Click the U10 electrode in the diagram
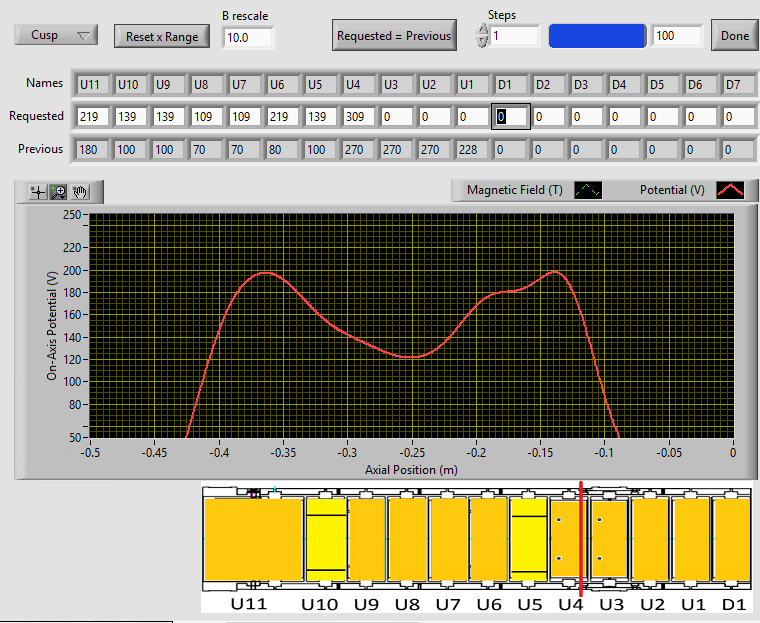 pos(325,541)
